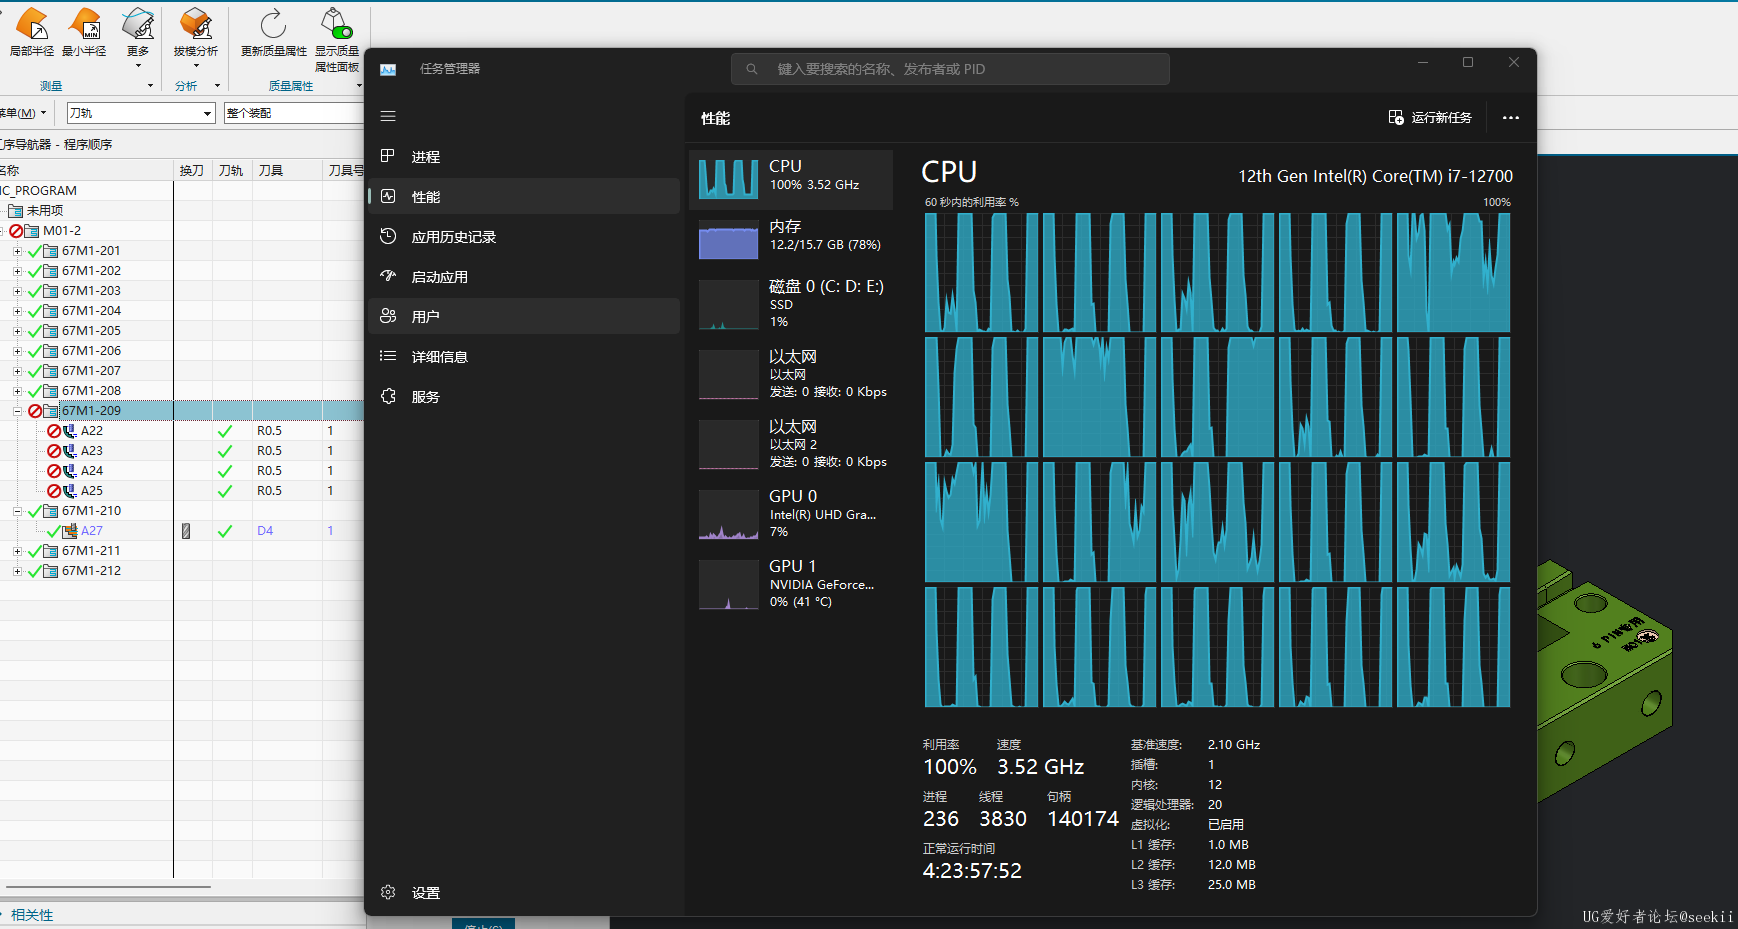Open 用户 tab in Task Manager

[x=524, y=316]
